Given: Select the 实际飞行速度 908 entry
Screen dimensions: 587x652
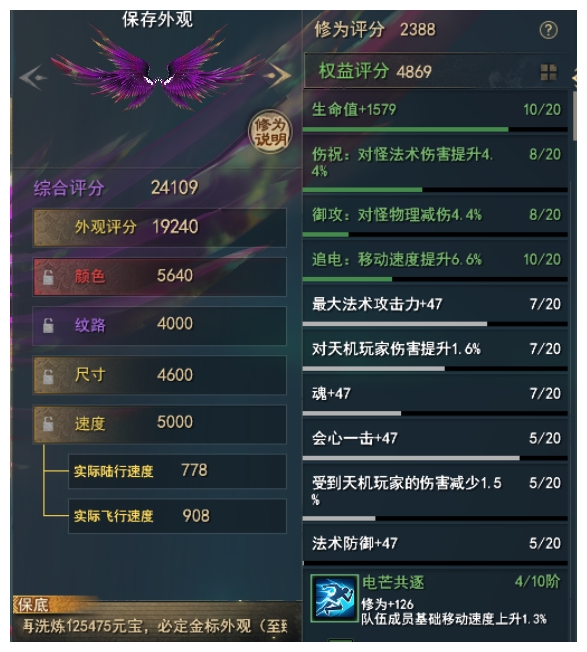Looking at the screenshot, I should click(x=178, y=516).
